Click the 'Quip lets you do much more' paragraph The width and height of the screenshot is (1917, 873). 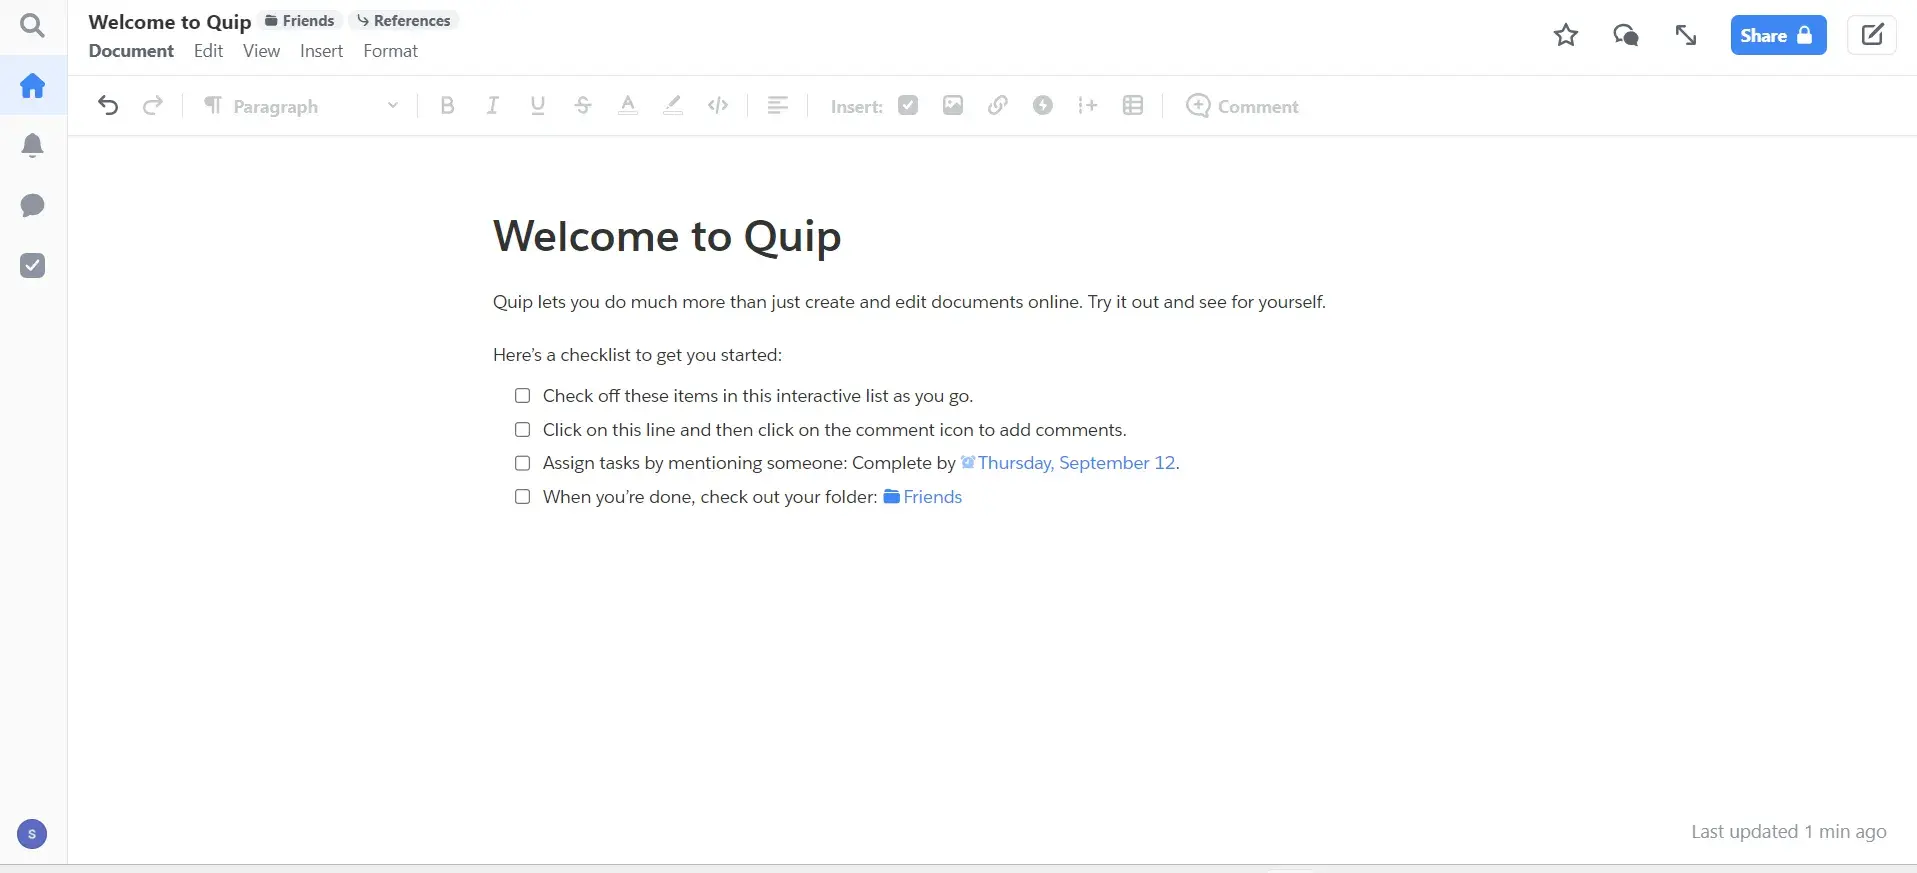(909, 302)
